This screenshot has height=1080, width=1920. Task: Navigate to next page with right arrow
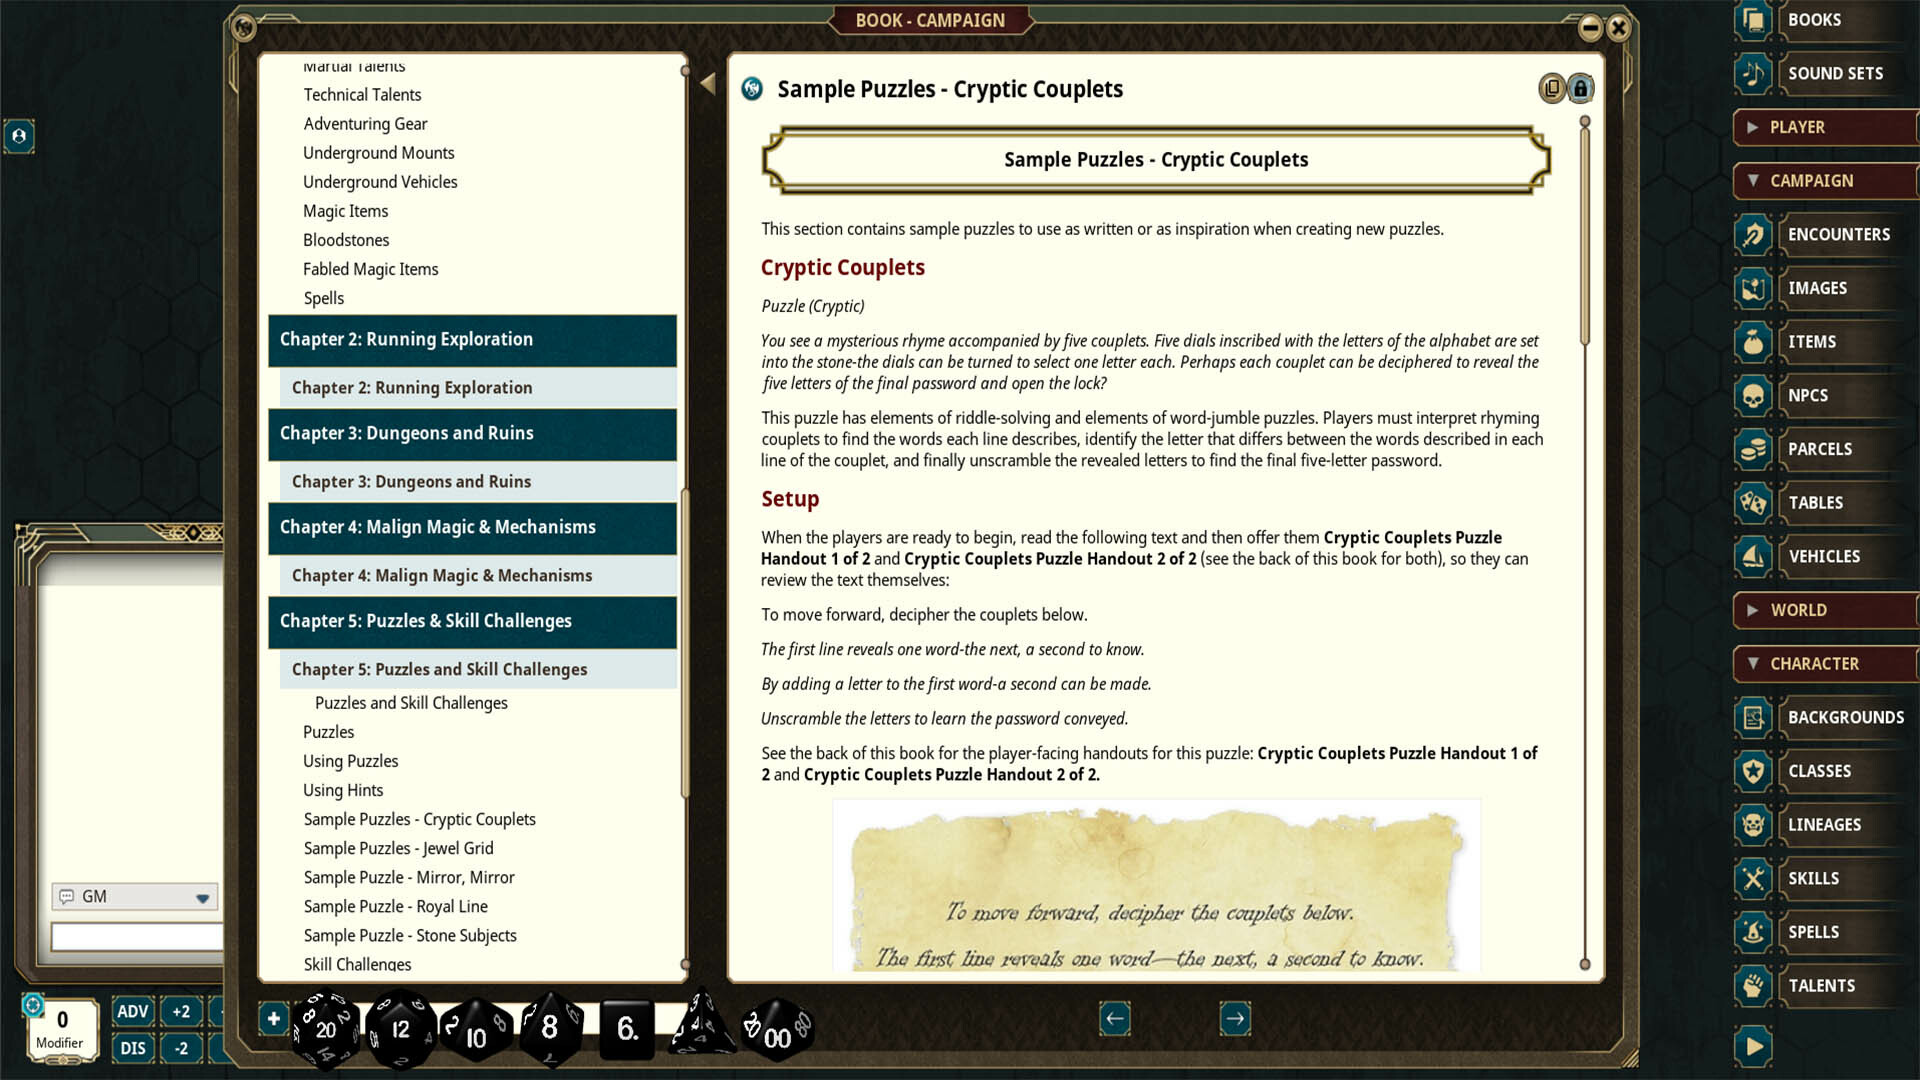pyautogui.click(x=1235, y=1018)
